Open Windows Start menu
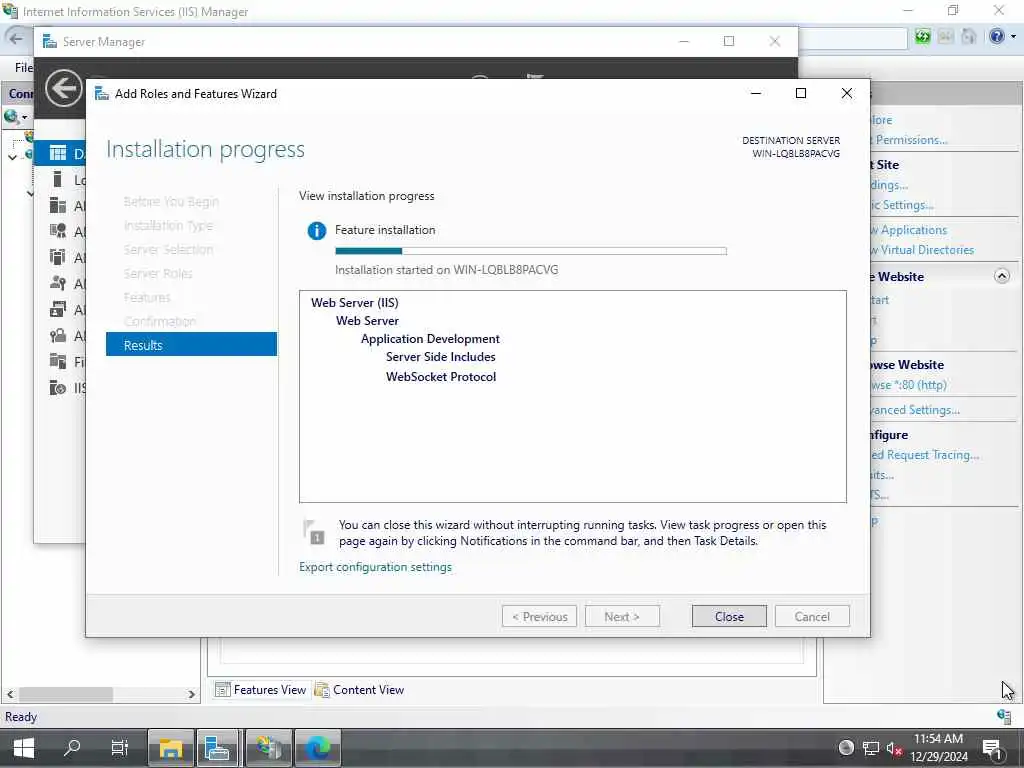 (24, 748)
